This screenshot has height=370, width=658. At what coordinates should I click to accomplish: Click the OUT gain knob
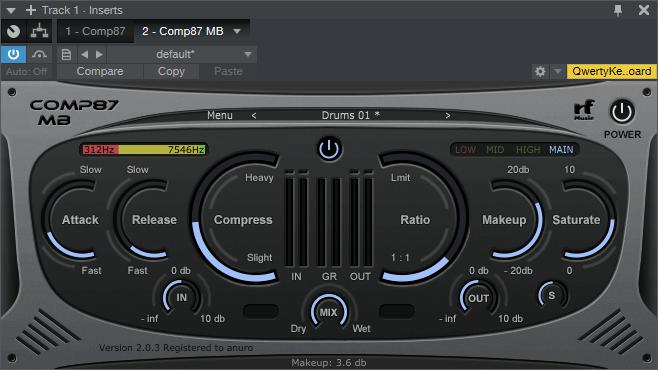478,298
